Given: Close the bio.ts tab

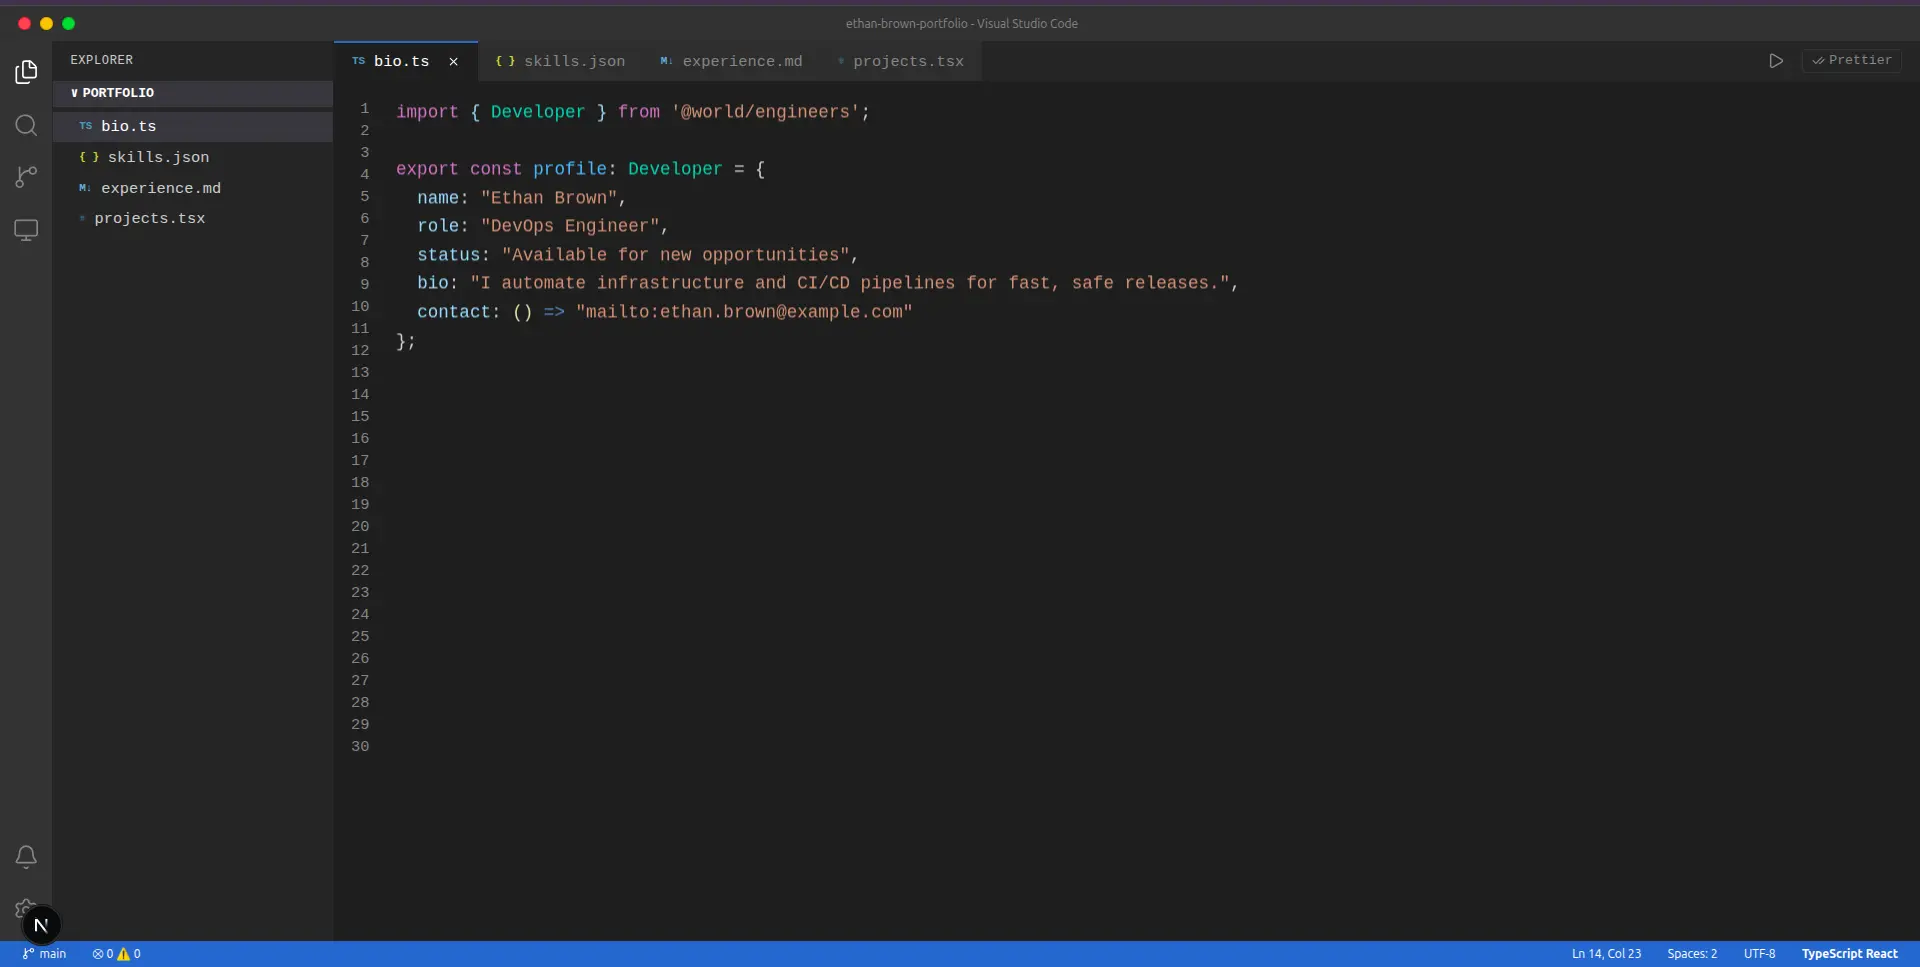Looking at the screenshot, I should (x=453, y=62).
